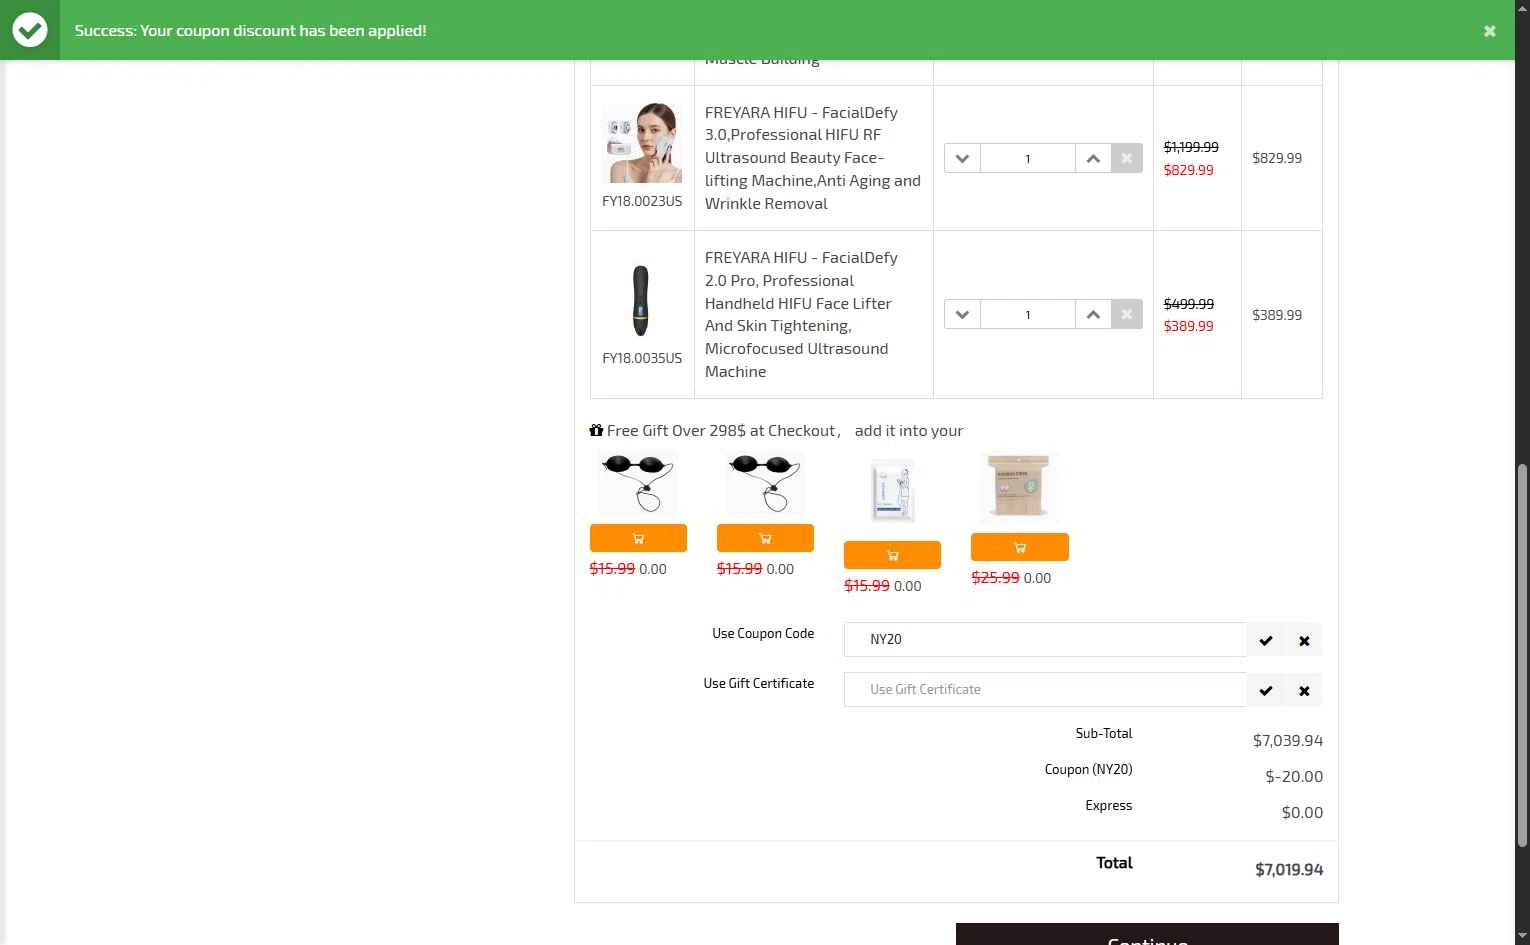Add the white packet free gift to cart
Image resolution: width=1530 pixels, height=945 pixels.
point(892,555)
